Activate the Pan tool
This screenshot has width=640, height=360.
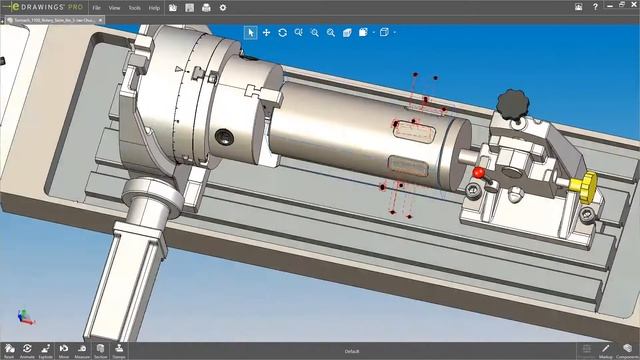[267, 33]
